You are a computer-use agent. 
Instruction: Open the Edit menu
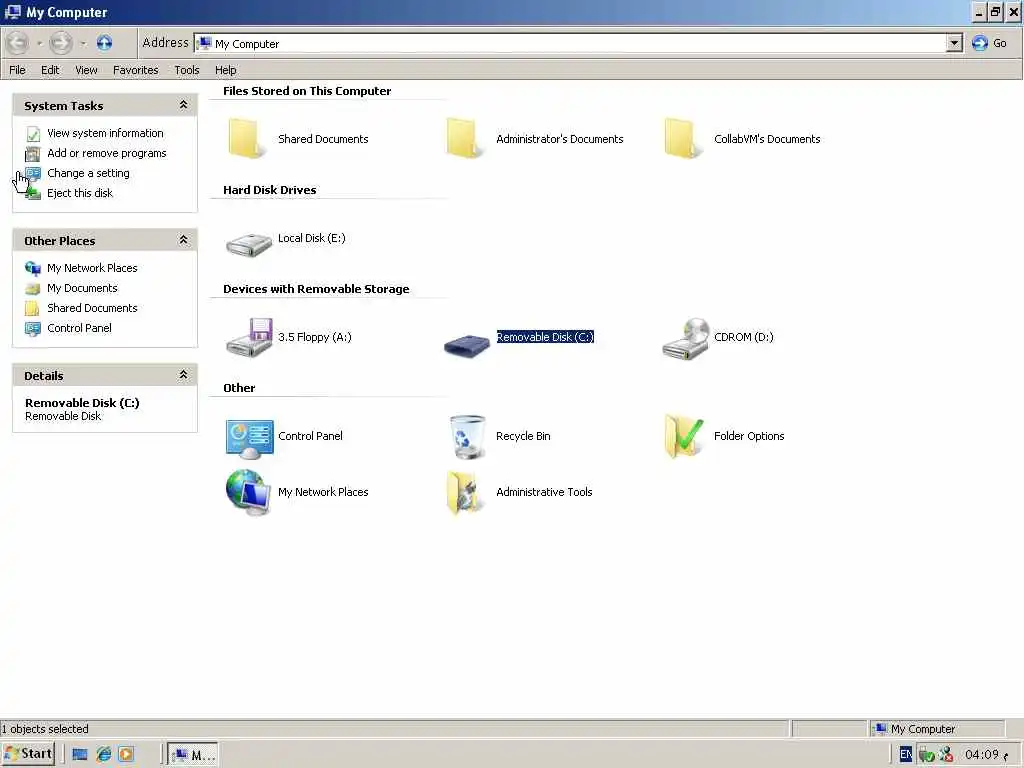tap(50, 70)
